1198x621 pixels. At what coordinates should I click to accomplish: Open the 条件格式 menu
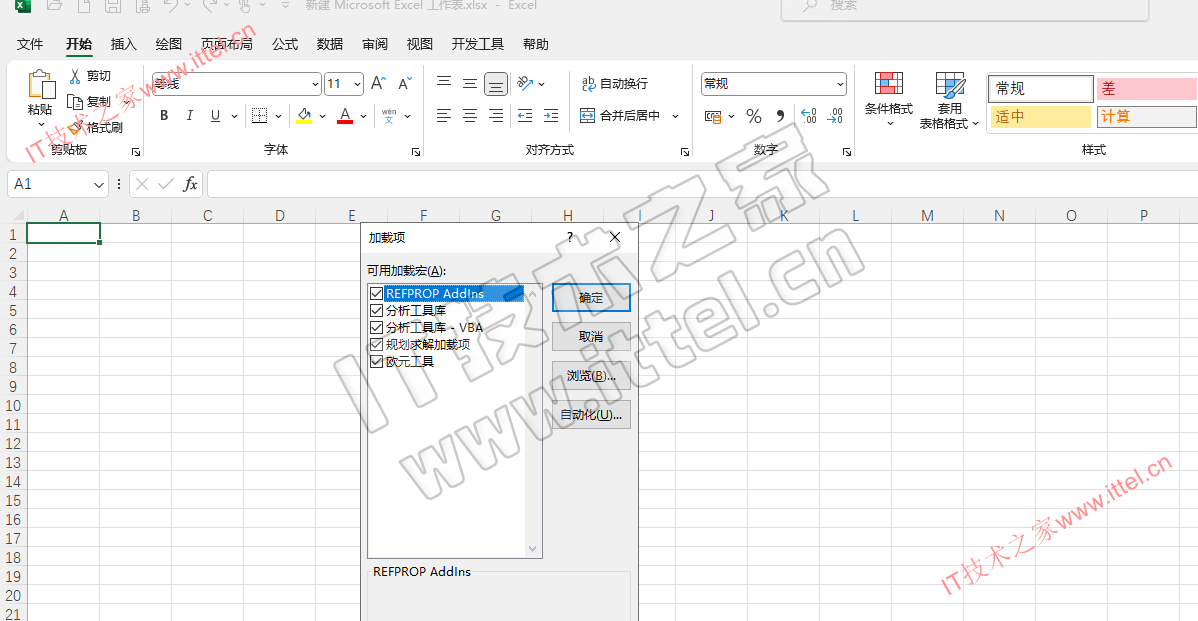[x=889, y=99]
